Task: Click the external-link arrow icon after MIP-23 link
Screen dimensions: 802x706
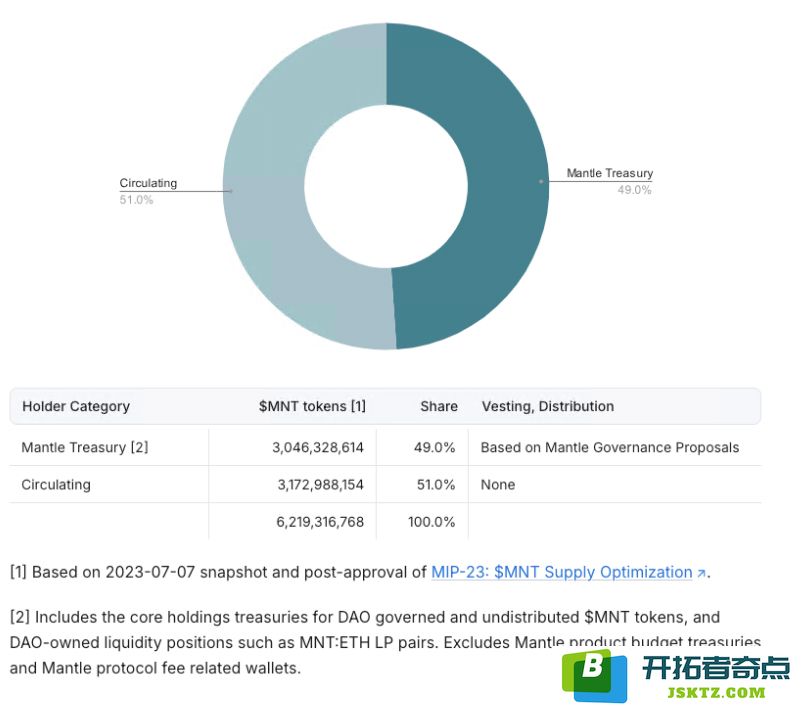Action: (x=701, y=573)
